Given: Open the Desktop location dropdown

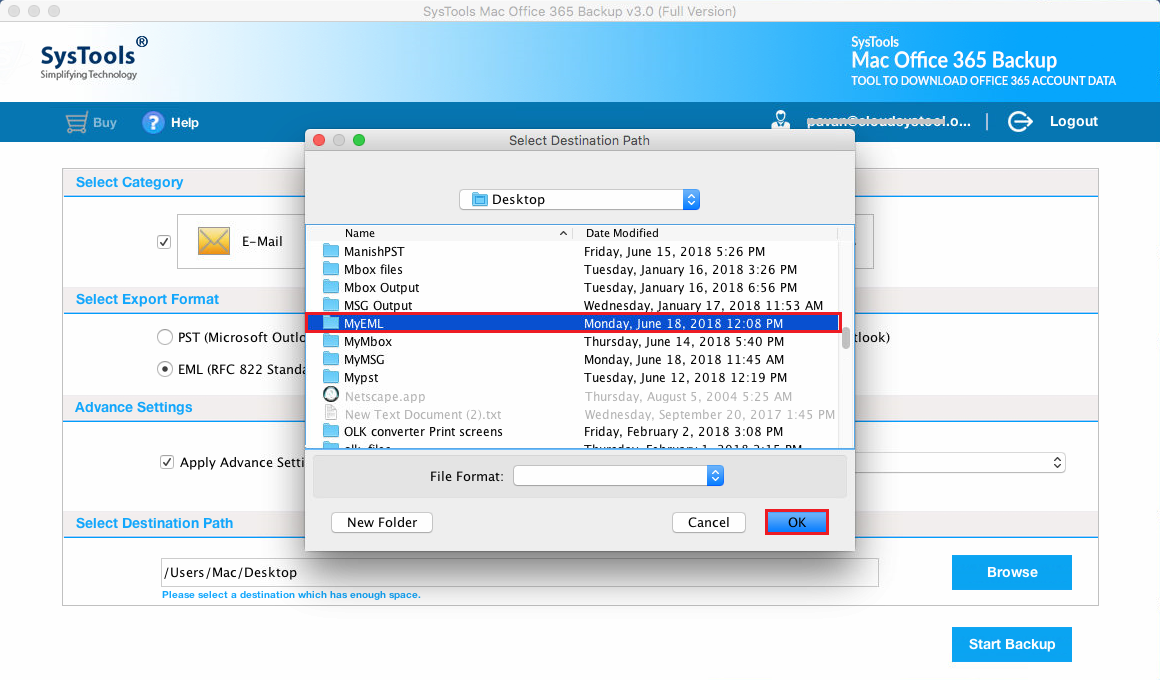Looking at the screenshot, I should pos(579,199).
